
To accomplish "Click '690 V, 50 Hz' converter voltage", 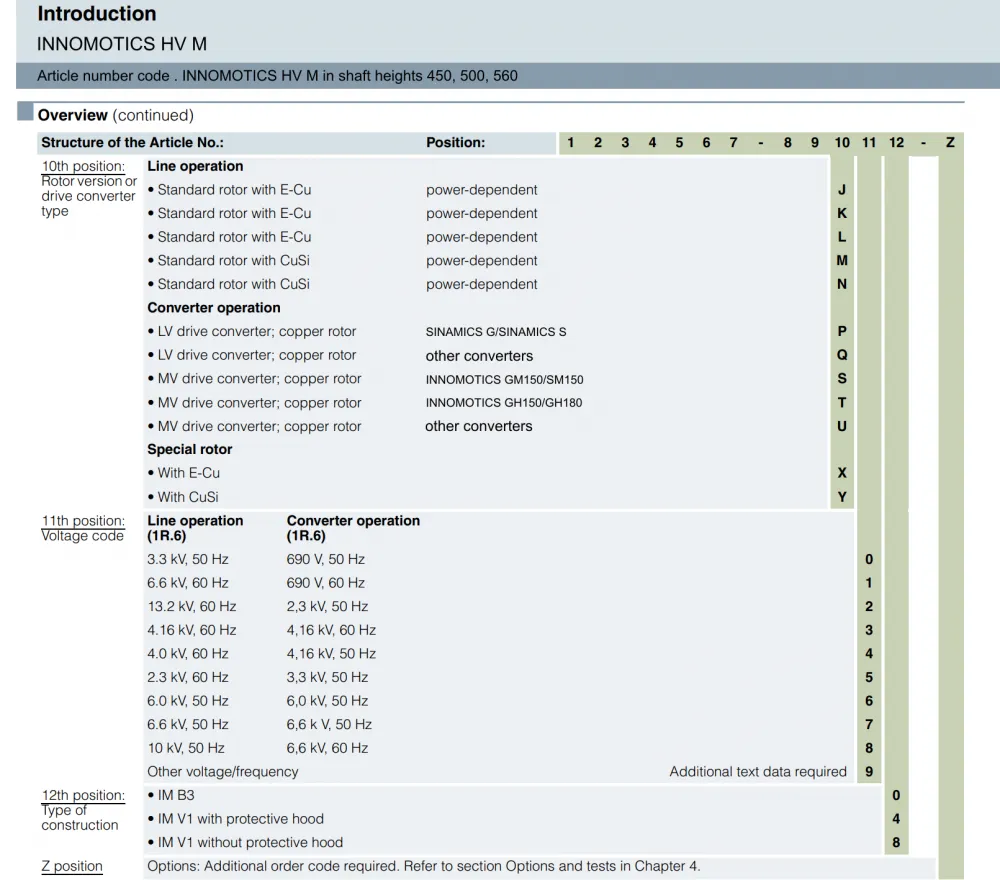I will (x=325, y=559).
